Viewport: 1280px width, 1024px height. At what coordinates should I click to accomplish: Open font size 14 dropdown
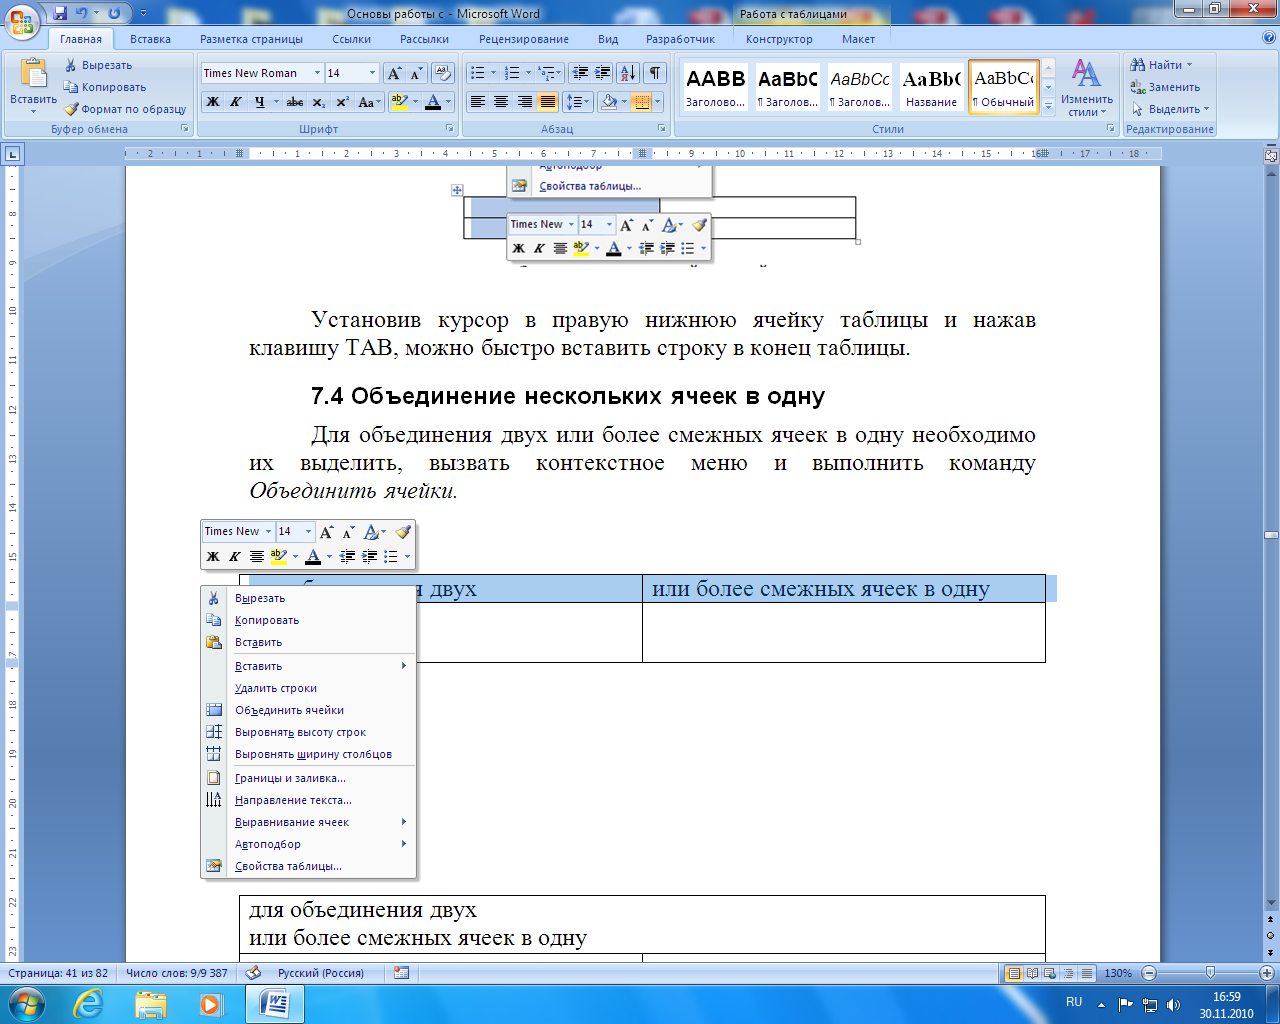(x=372, y=73)
